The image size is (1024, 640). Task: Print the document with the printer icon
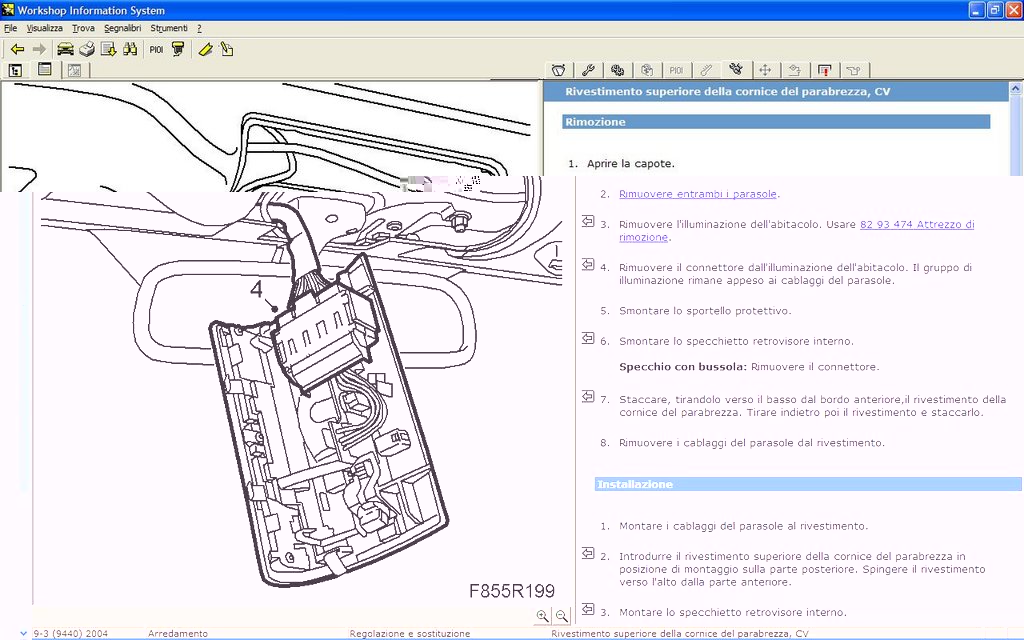click(87, 49)
